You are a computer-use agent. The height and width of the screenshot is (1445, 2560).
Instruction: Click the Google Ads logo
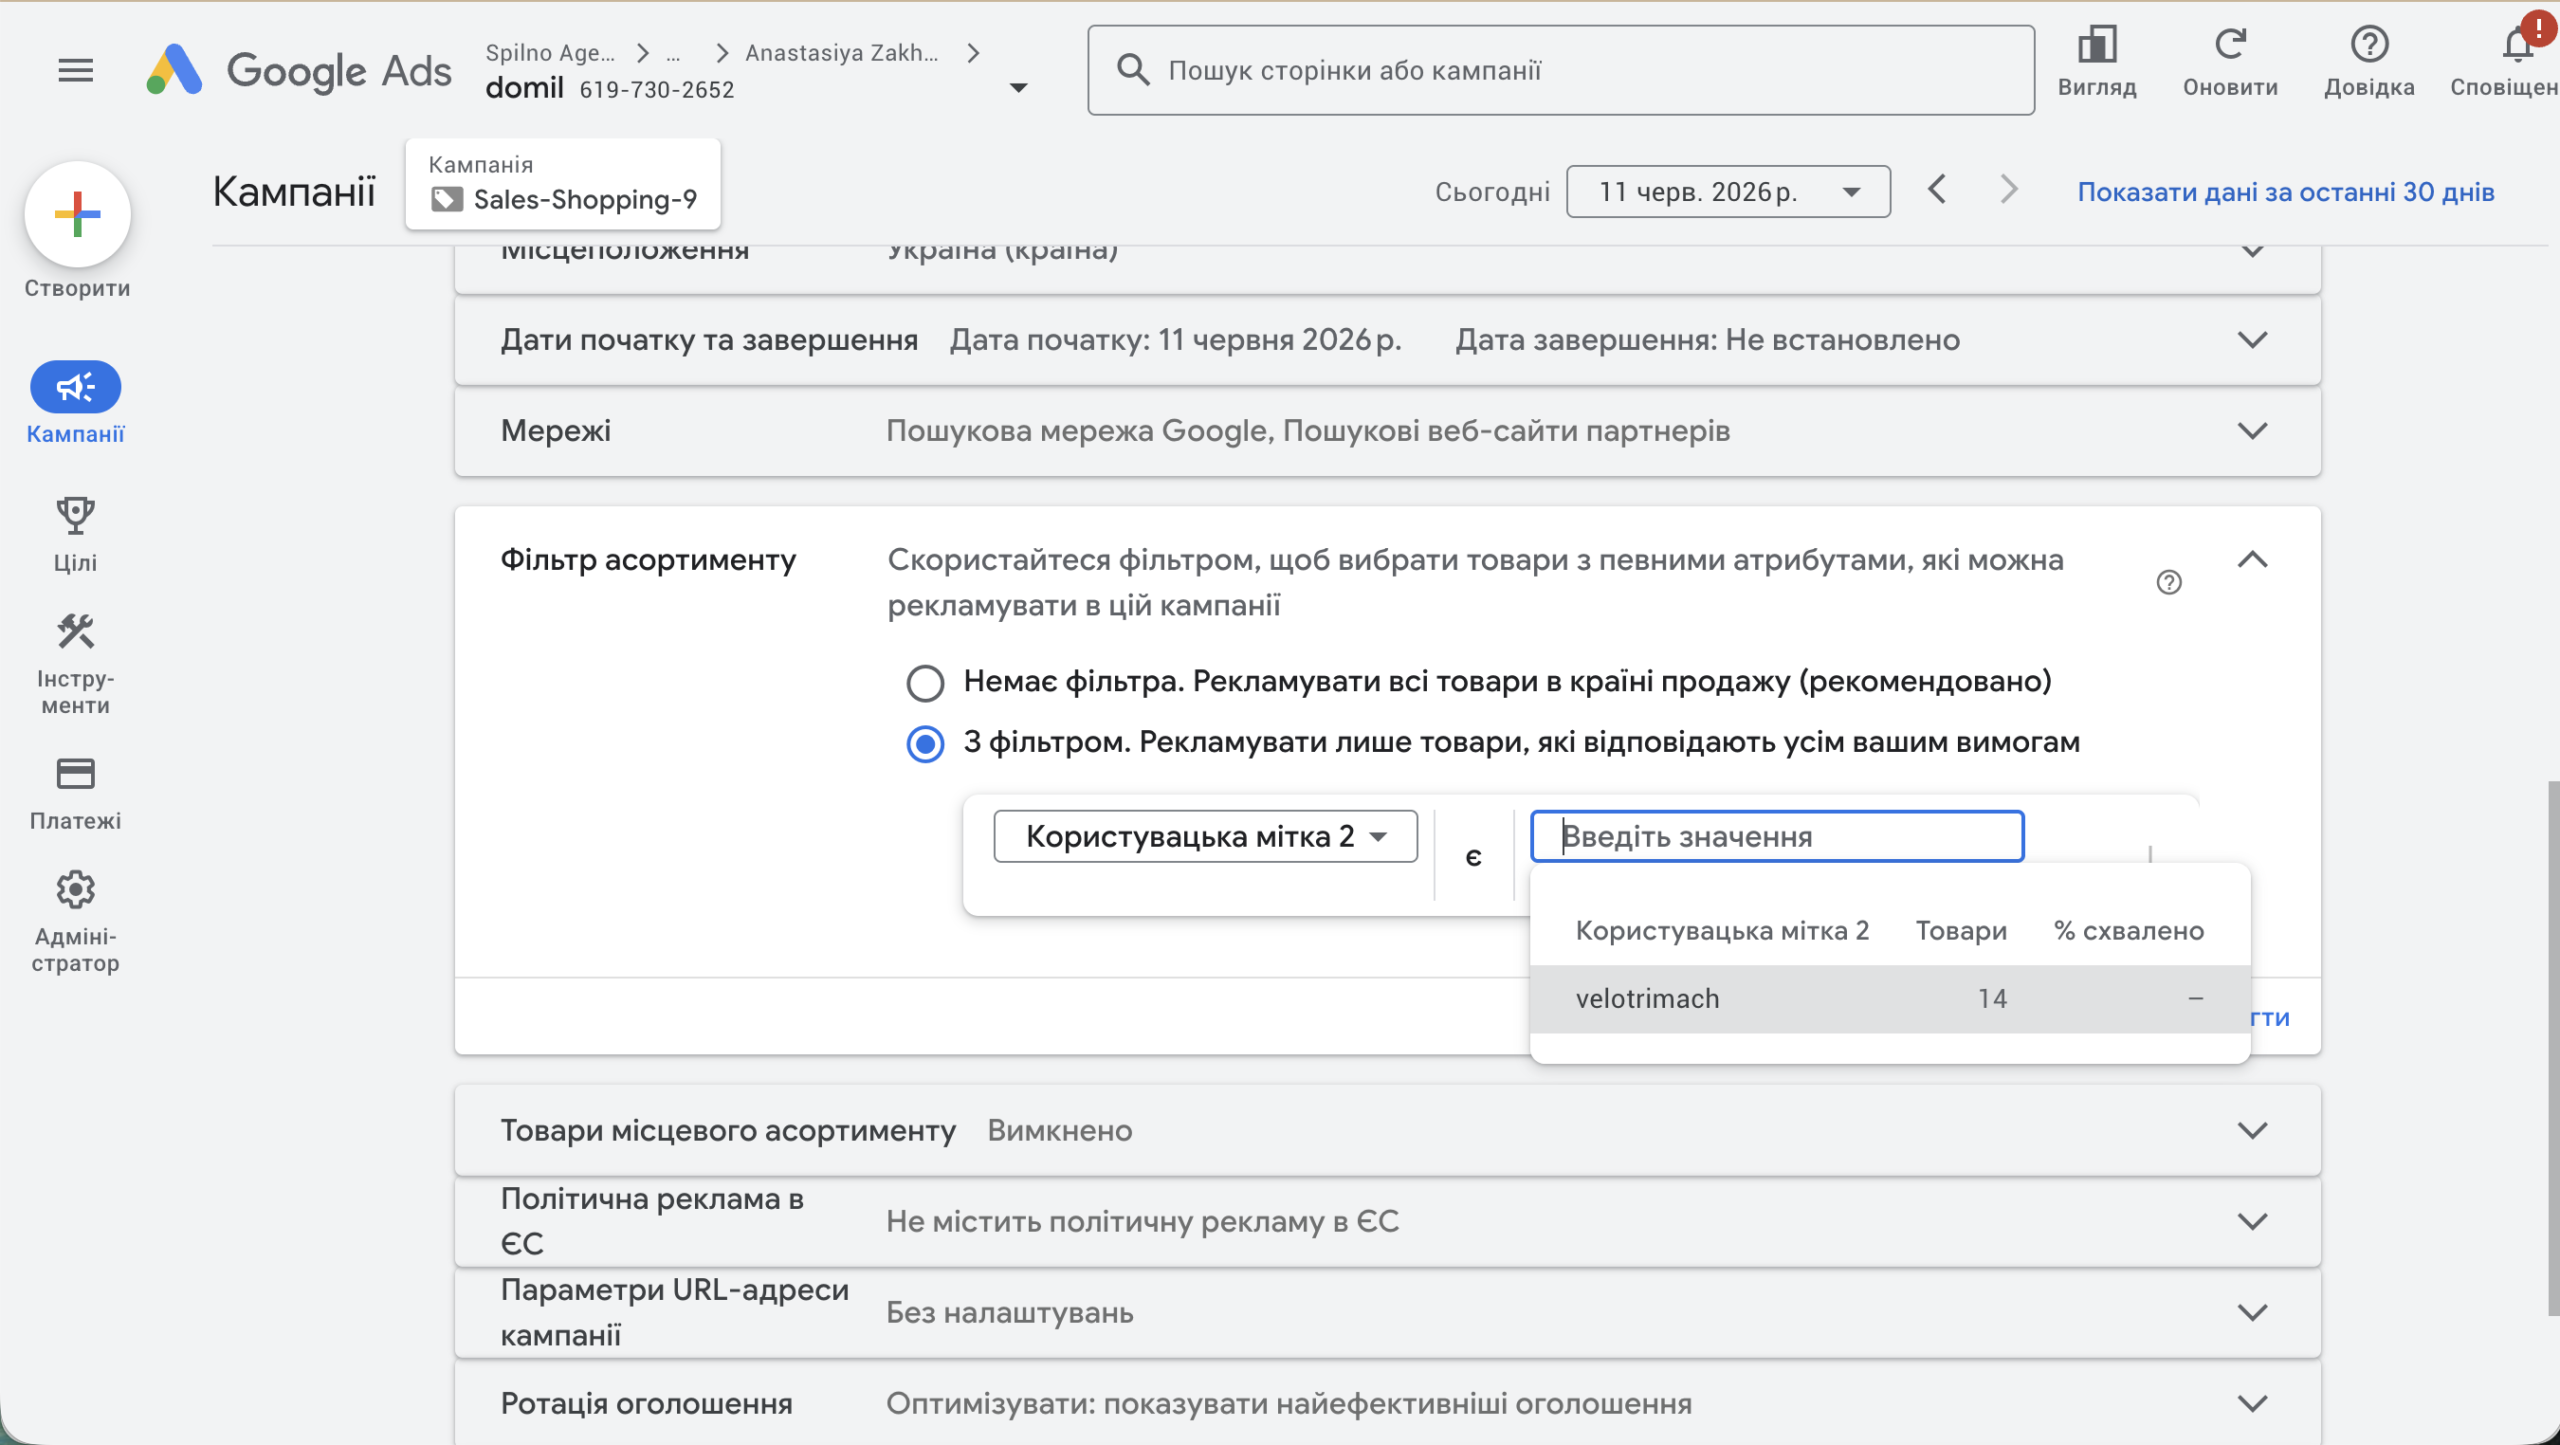click(x=298, y=70)
